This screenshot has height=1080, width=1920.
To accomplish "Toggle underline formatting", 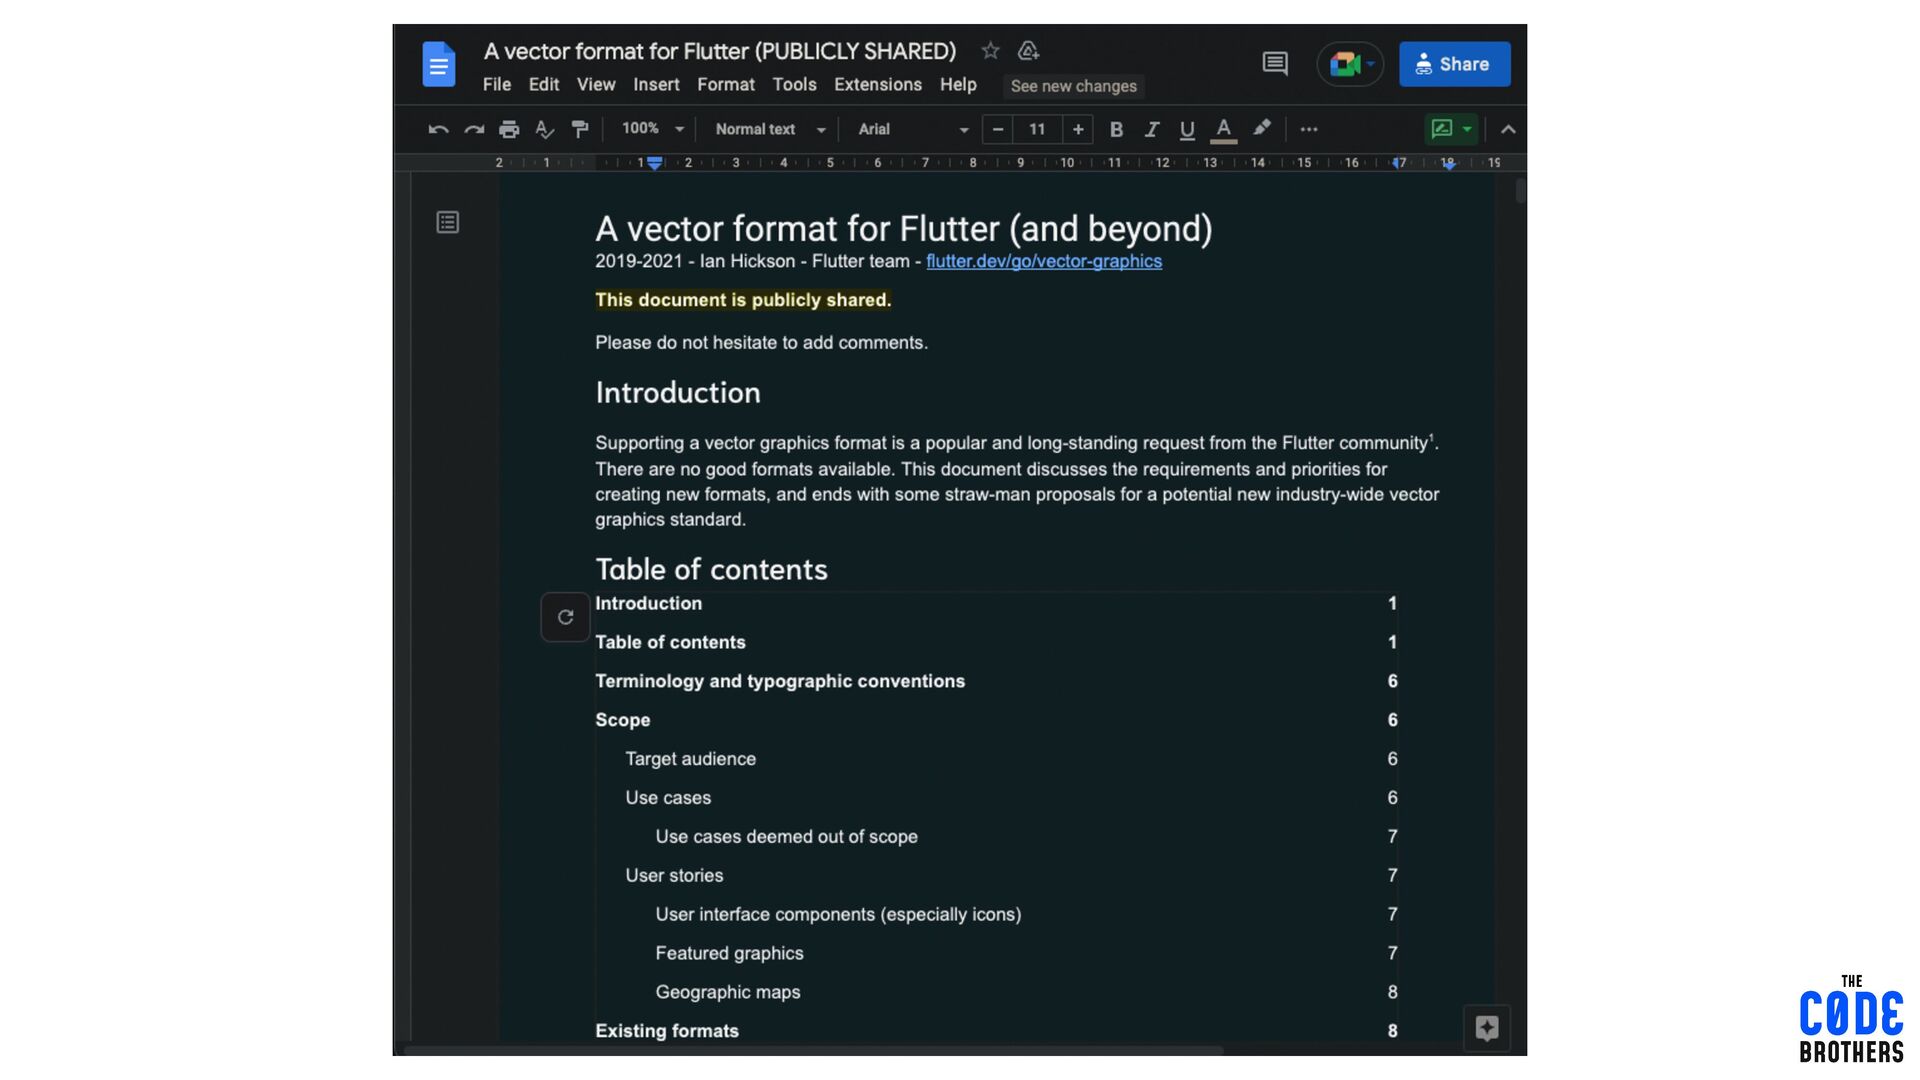I will coord(1187,129).
